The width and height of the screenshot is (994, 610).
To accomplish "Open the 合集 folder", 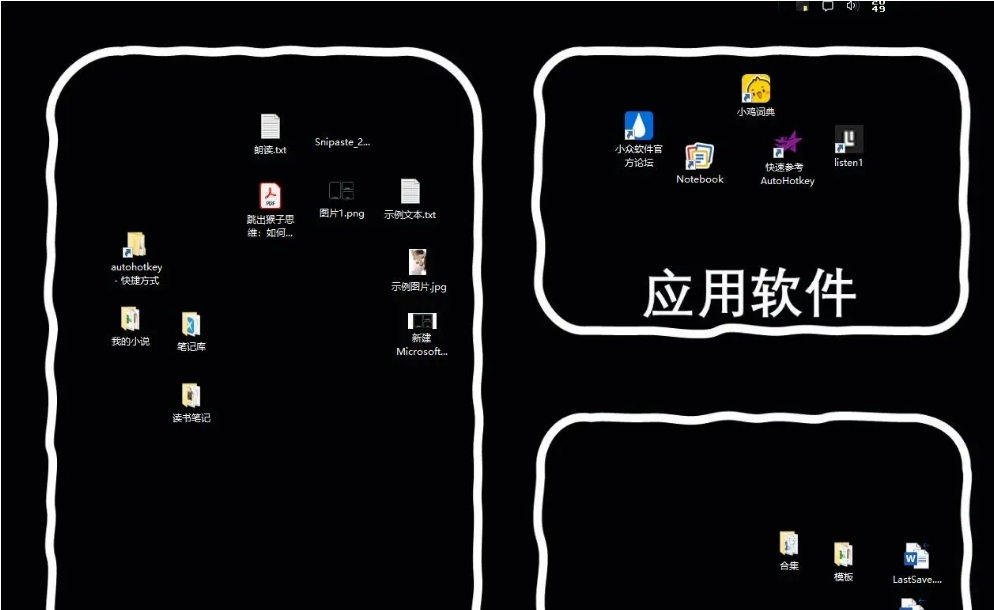I will click(x=788, y=543).
